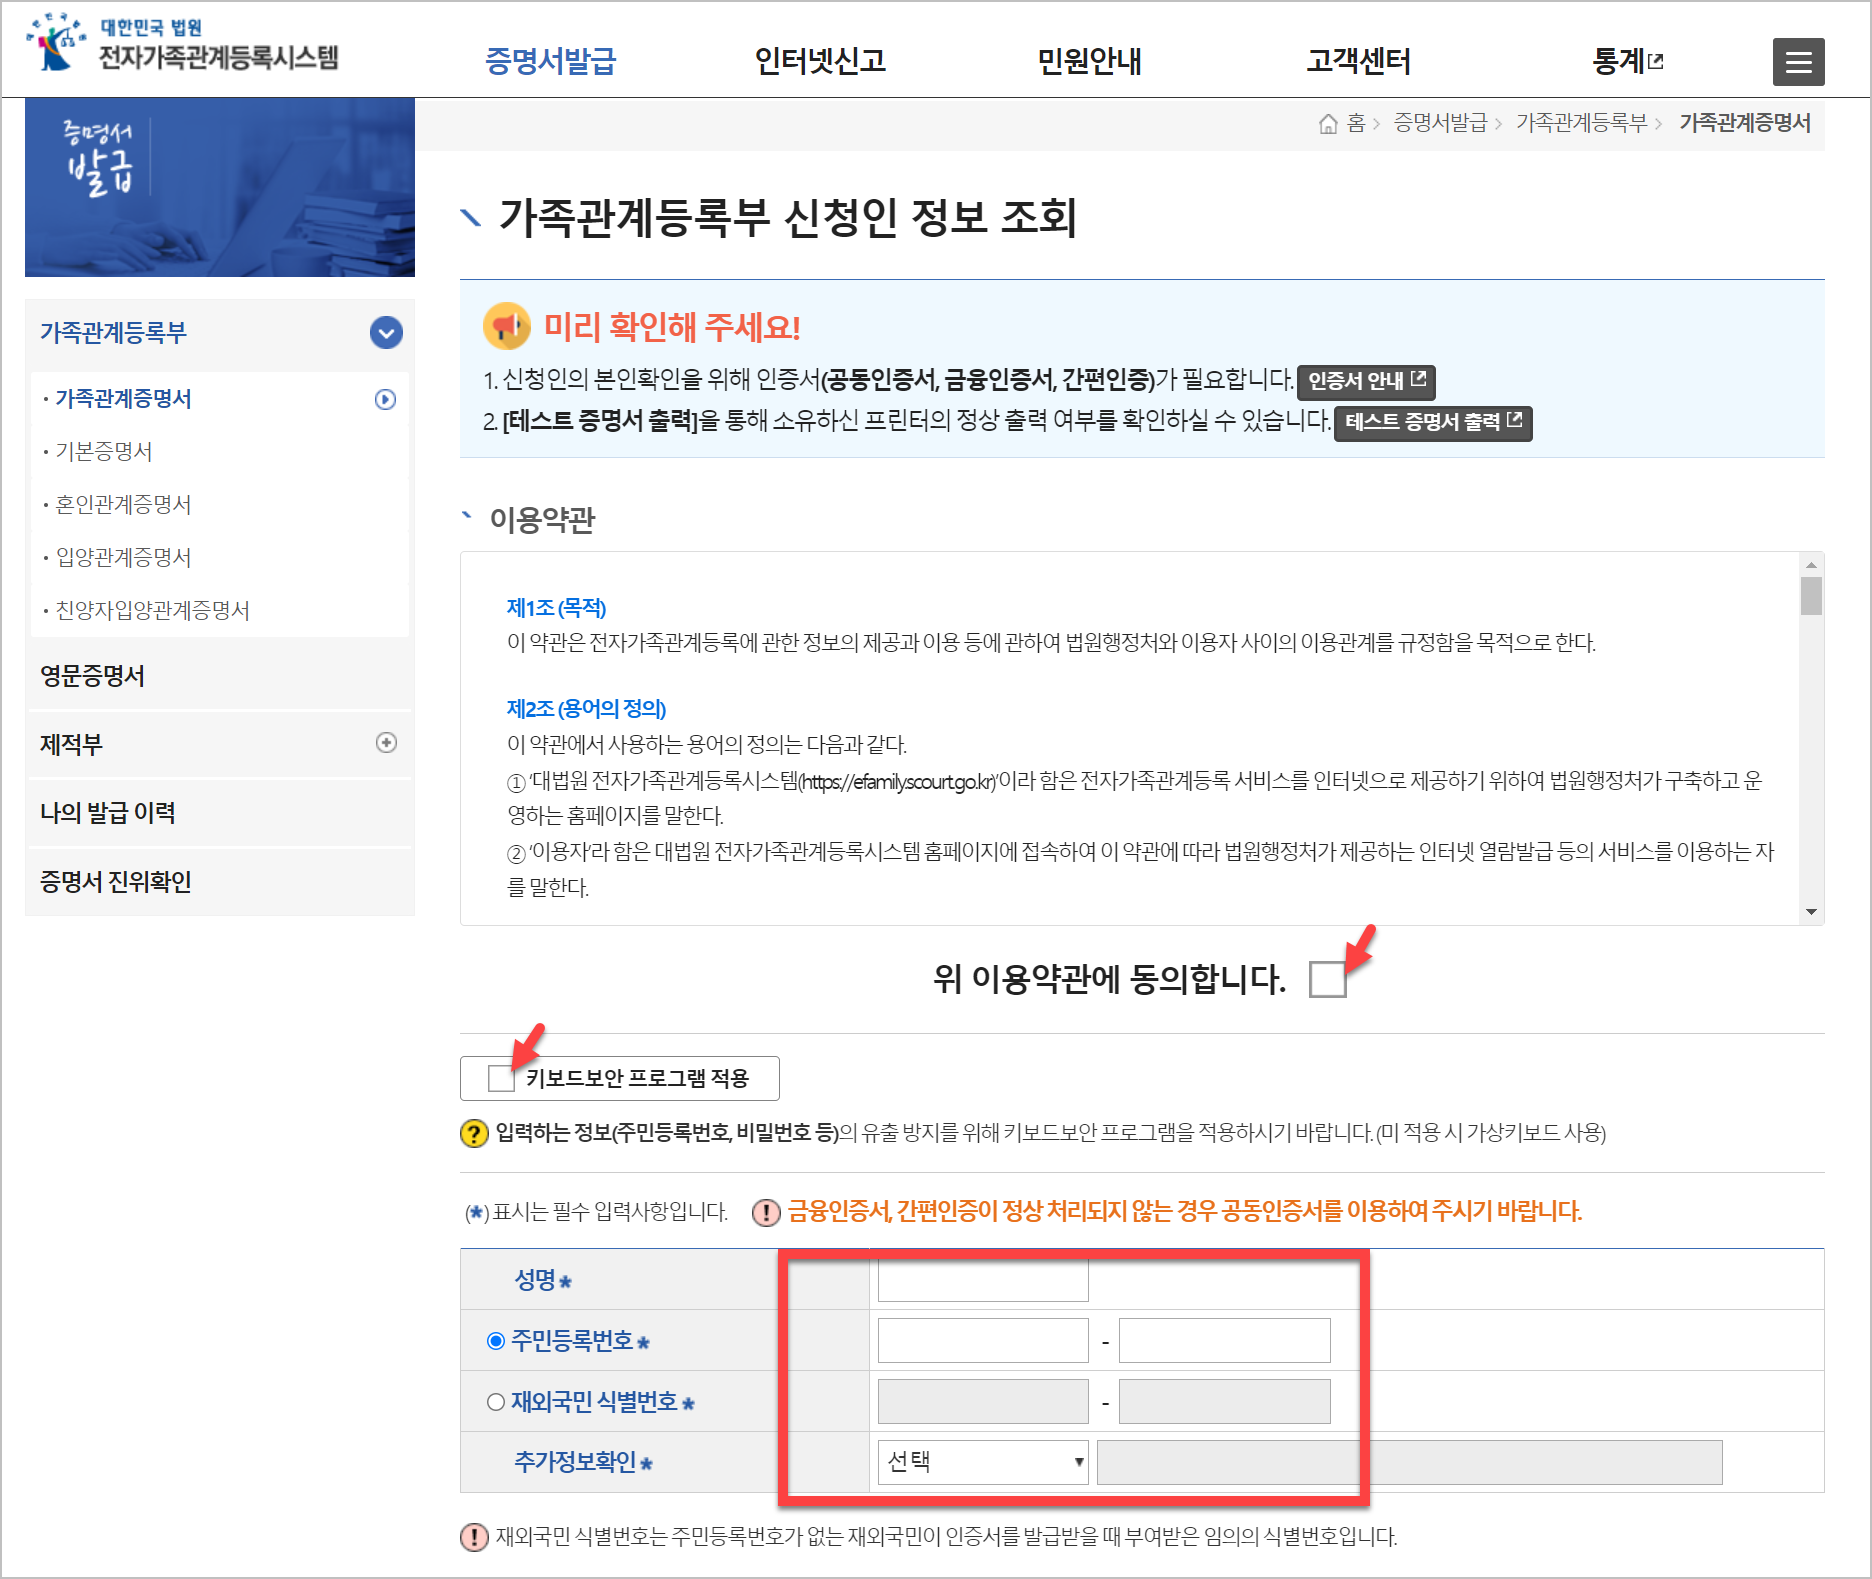Open the 고객센터 top menu
The image size is (1872, 1579).
(1359, 62)
